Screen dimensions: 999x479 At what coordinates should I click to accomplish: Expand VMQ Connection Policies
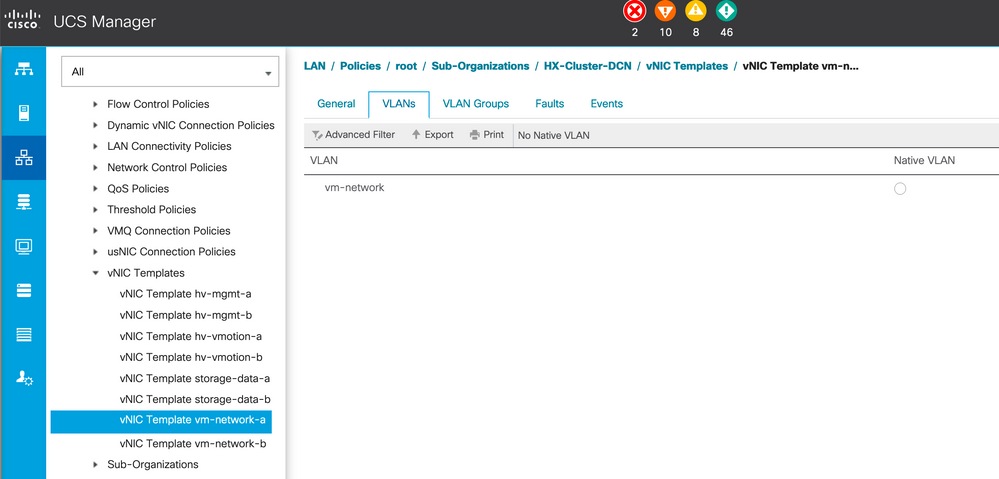(95, 231)
